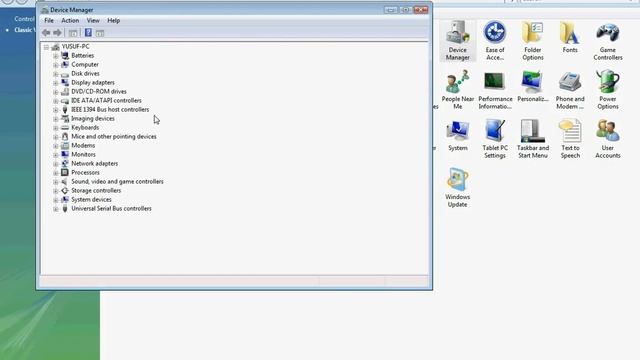Click the Network adapters icon
Screen dimensions: 640x360
(x=64, y=163)
